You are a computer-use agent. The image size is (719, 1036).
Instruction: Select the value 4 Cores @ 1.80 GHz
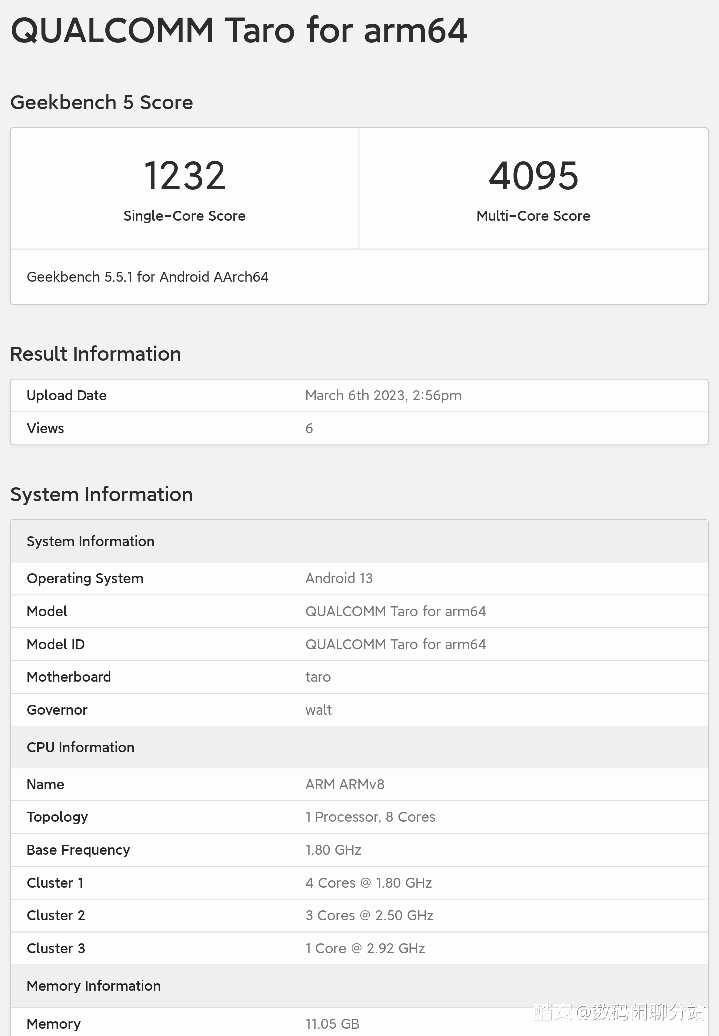click(x=368, y=883)
